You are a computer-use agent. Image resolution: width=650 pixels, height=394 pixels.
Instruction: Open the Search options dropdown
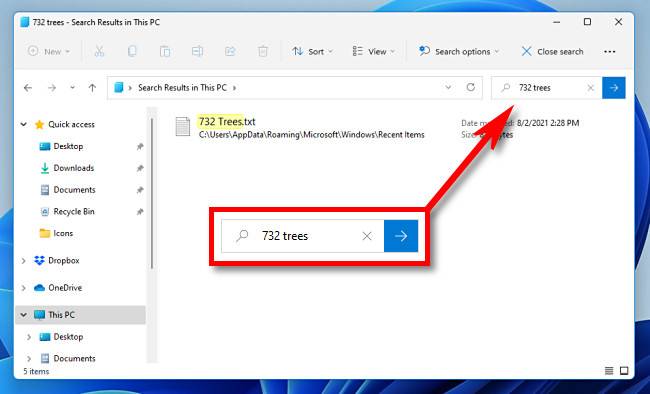pos(458,51)
